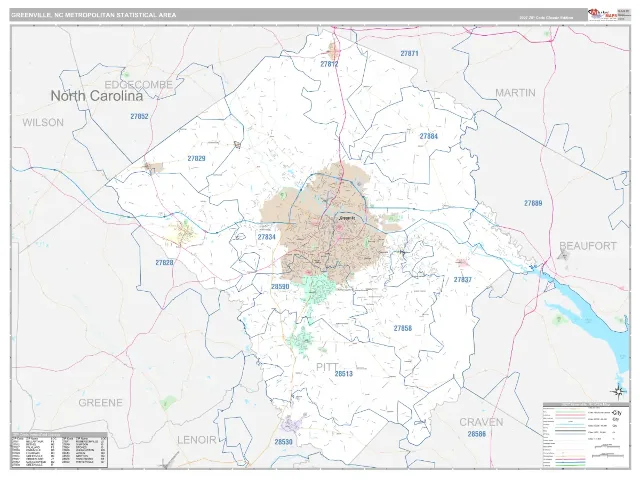
Task: Click ZIP code 27871 label
Action: tap(409, 53)
